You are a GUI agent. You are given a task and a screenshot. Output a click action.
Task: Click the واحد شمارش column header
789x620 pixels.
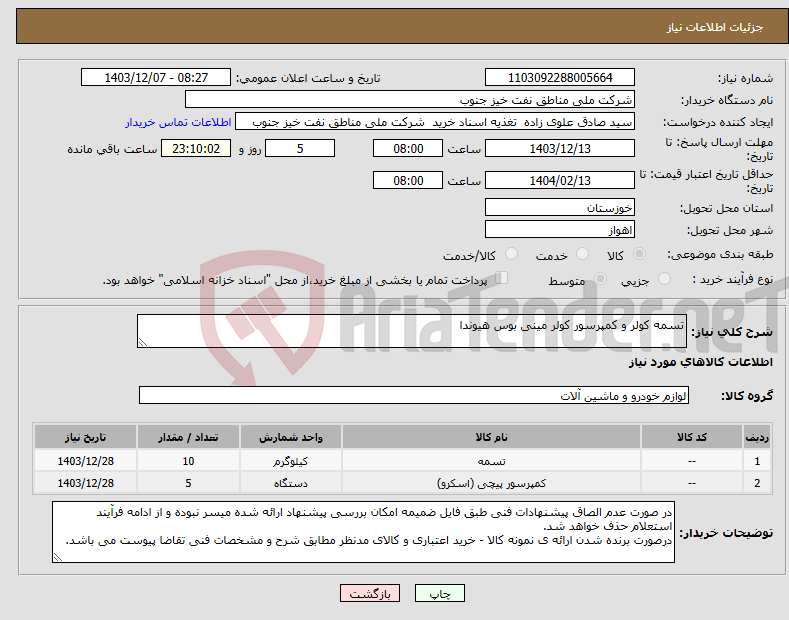click(x=290, y=437)
